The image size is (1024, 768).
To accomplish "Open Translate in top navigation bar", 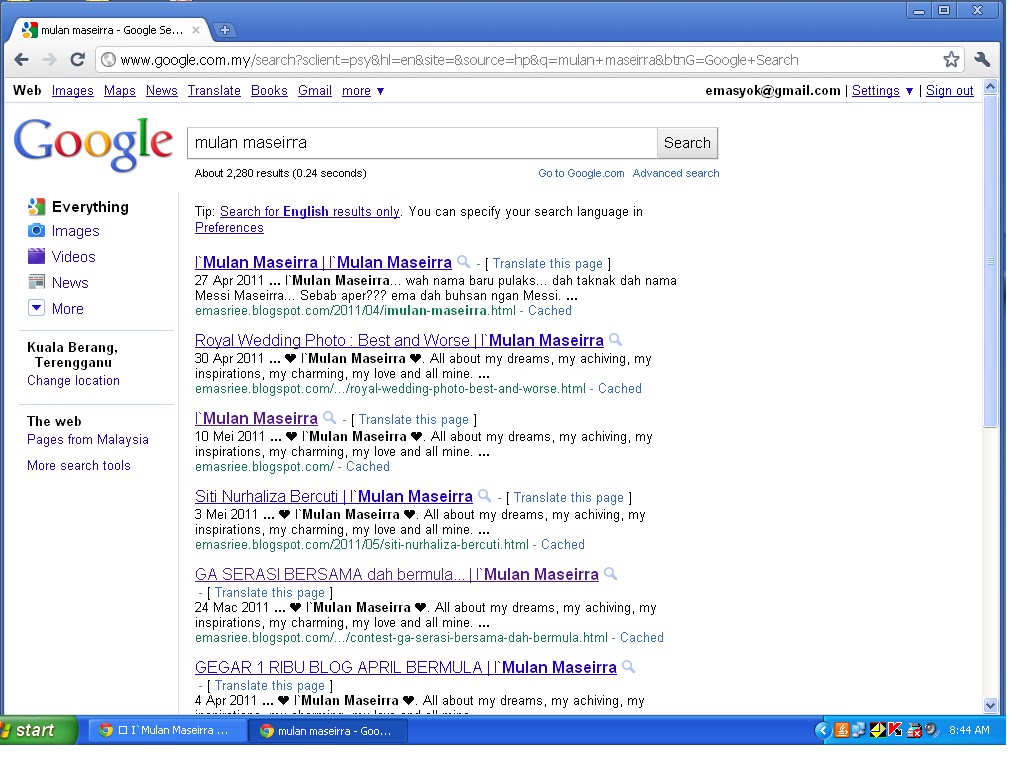I will [214, 91].
